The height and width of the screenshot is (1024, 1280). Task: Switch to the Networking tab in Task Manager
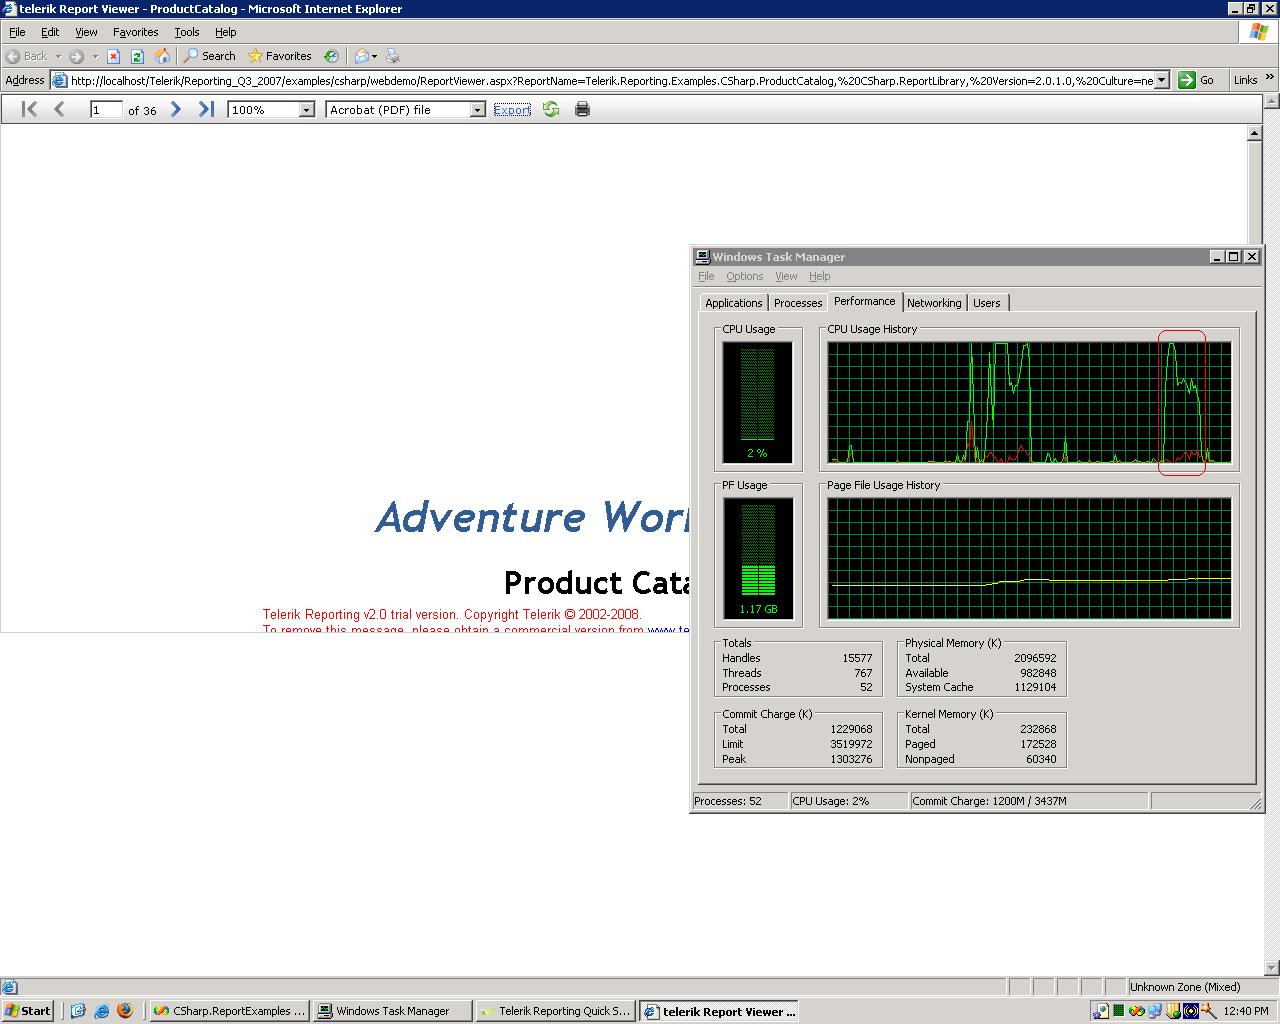coord(934,303)
